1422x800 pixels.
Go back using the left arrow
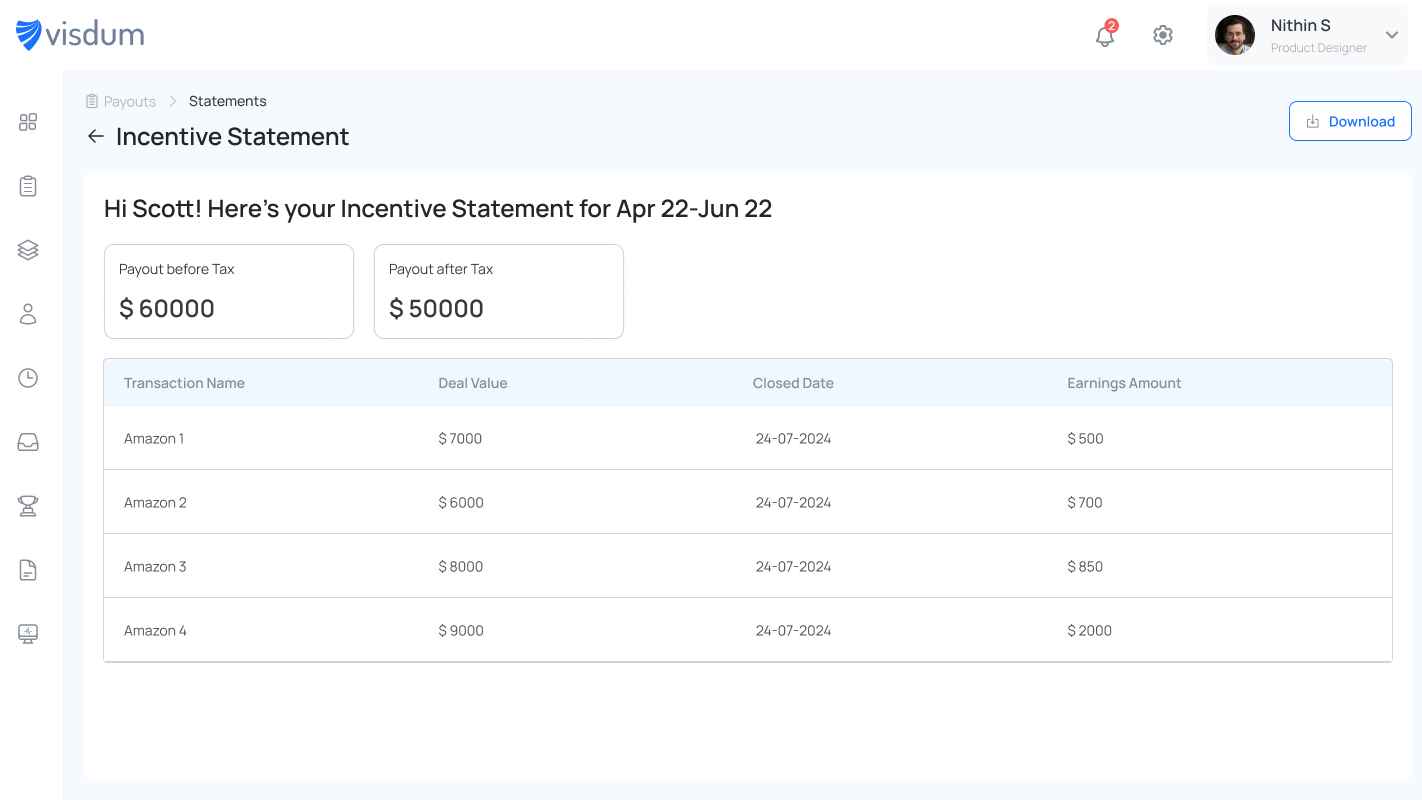tap(96, 137)
